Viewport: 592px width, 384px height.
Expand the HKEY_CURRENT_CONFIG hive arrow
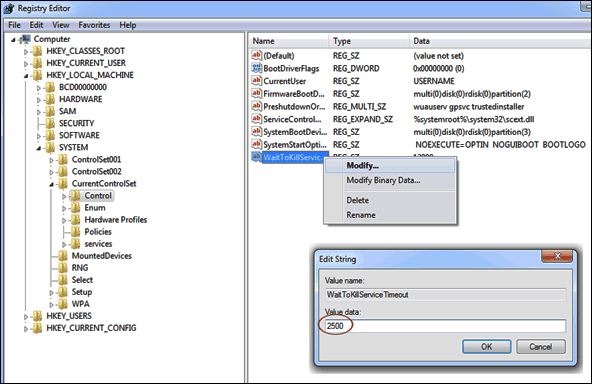26,329
